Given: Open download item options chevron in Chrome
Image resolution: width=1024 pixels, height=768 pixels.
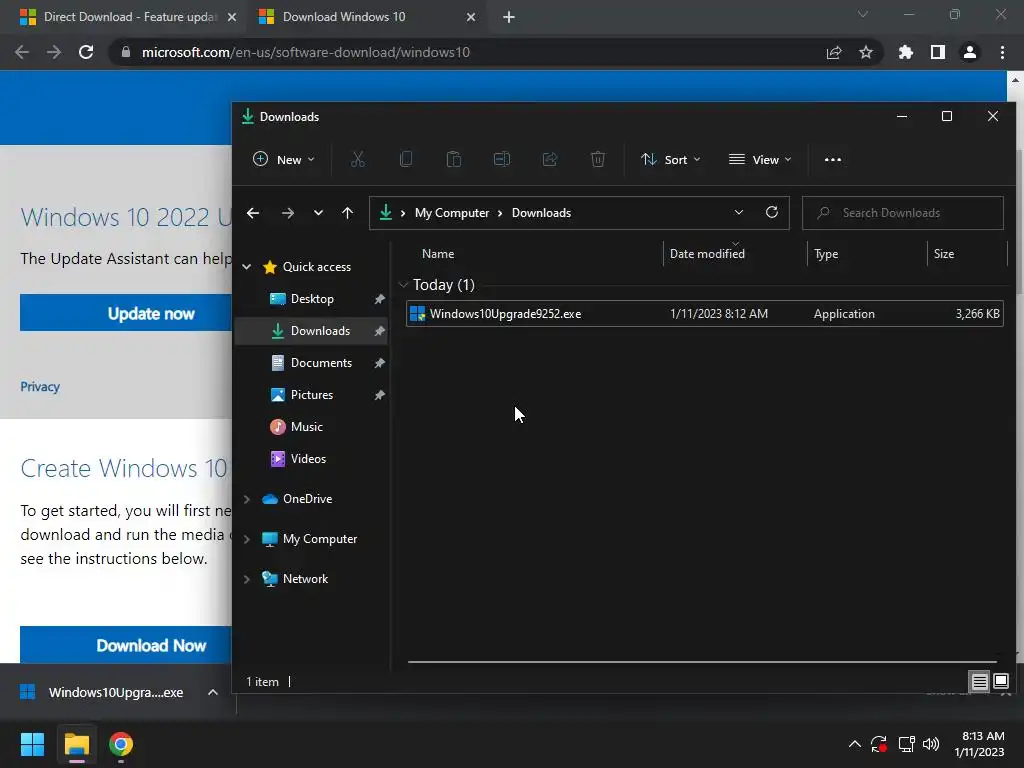Looking at the screenshot, I should [x=212, y=692].
